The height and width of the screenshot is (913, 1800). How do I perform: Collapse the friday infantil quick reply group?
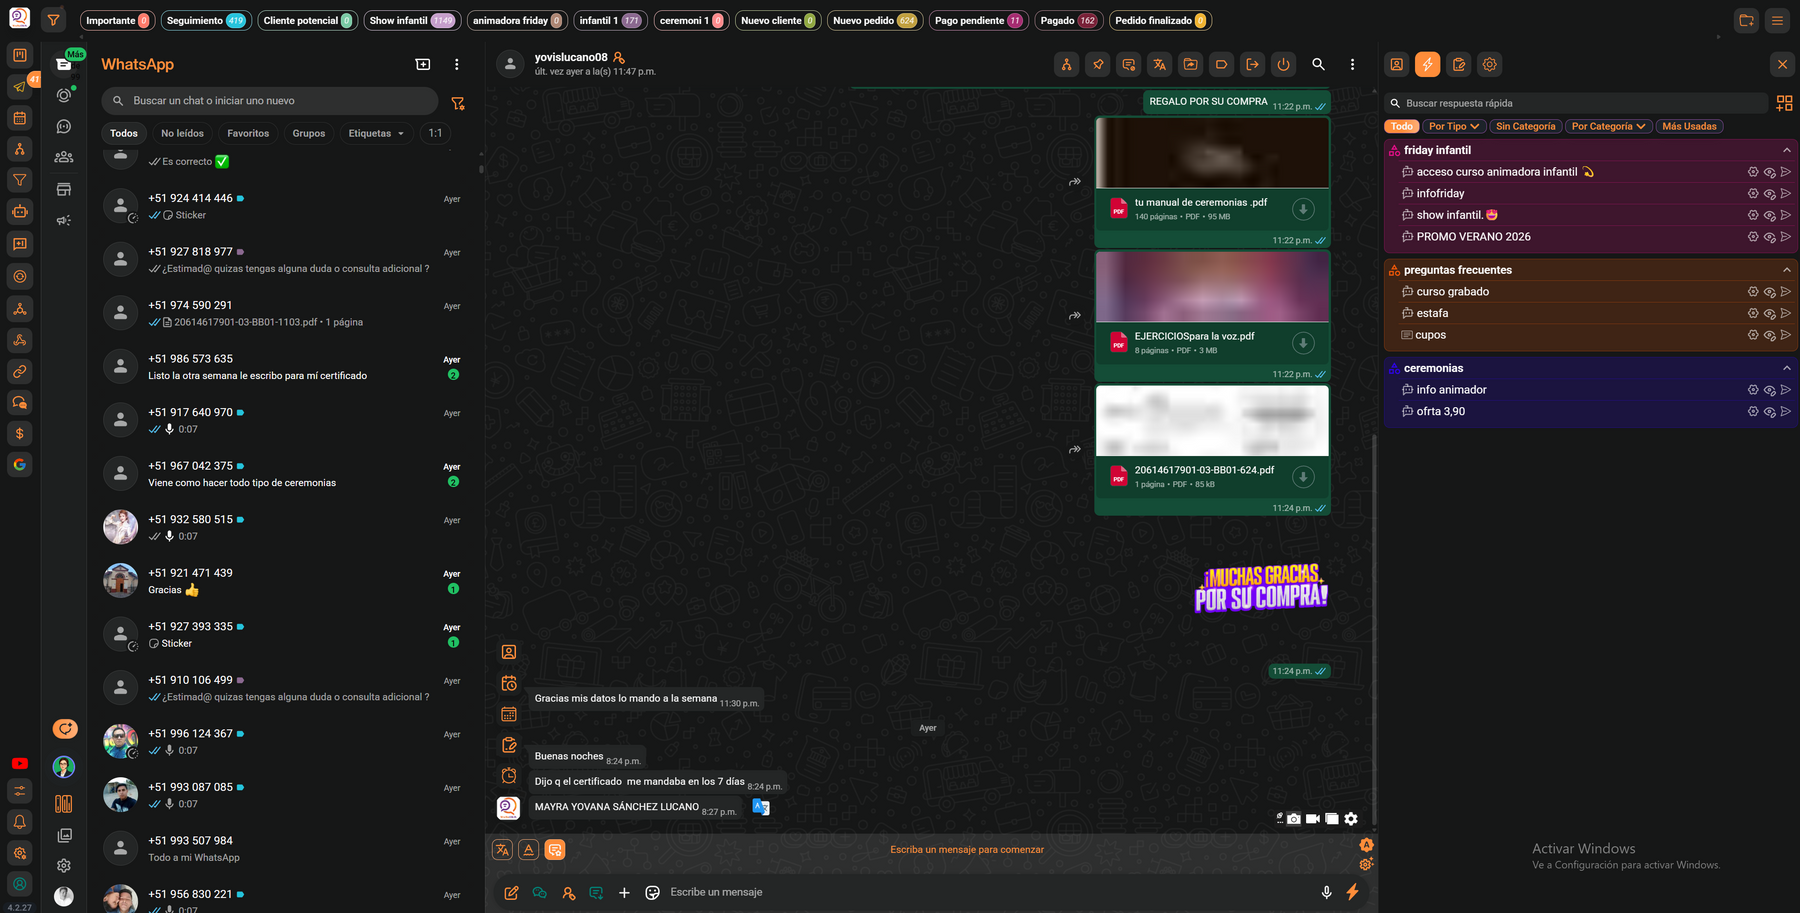(x=1787, y=149)
